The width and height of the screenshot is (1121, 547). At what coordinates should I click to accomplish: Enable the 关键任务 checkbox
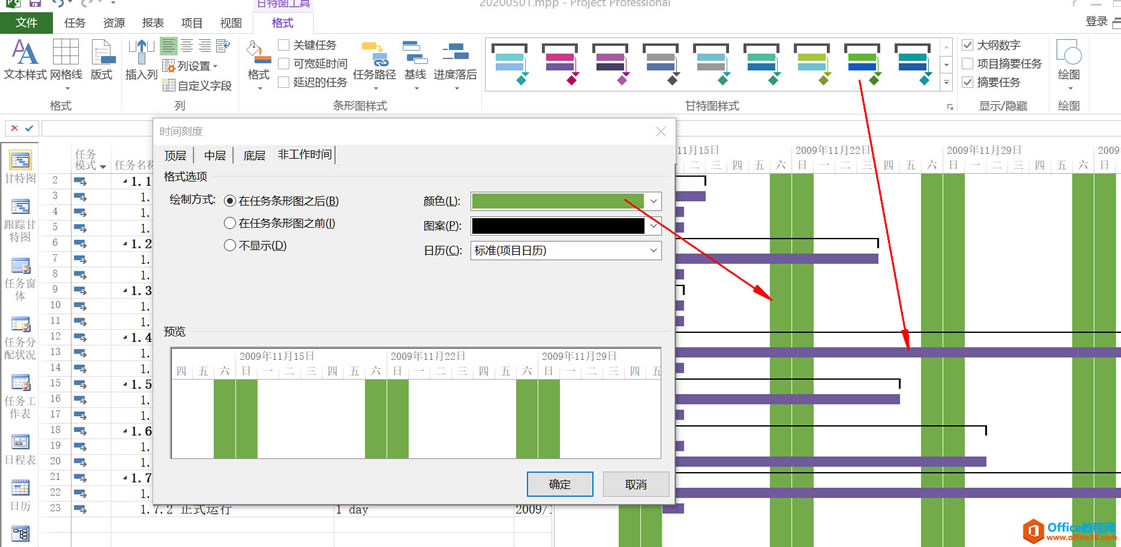click(x=285, y=45)
